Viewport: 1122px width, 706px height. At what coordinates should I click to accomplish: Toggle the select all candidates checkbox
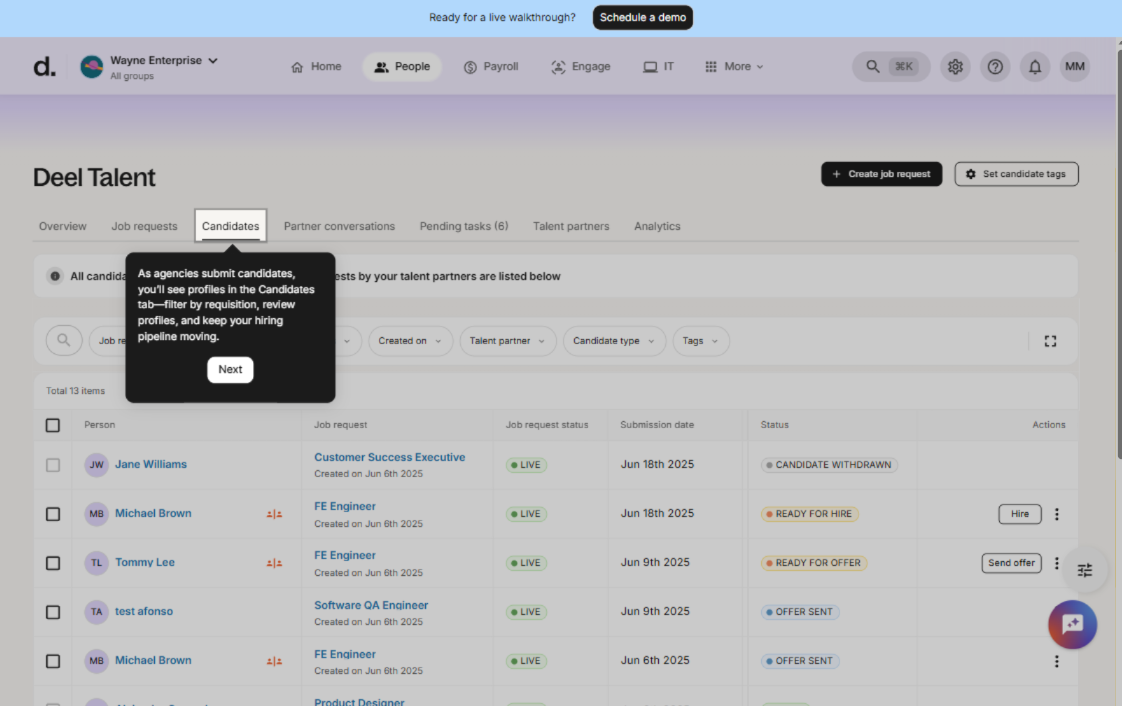tap(53, 425)
